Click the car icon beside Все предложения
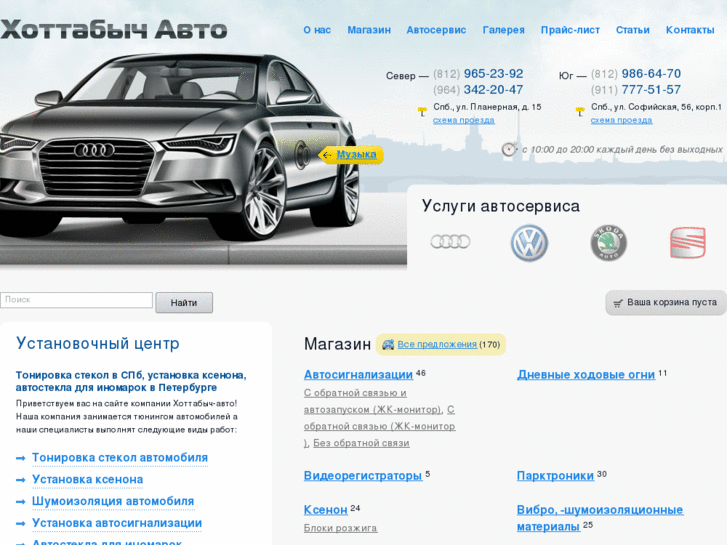This screenshot has width=727, height=545. 388,344
